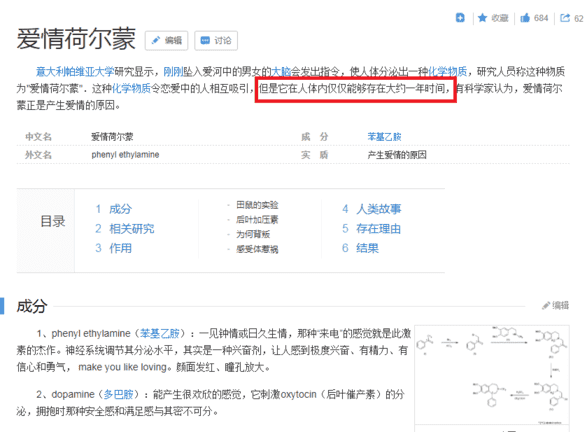Click the 目录 contents label
587x432 pixels.
53,221
